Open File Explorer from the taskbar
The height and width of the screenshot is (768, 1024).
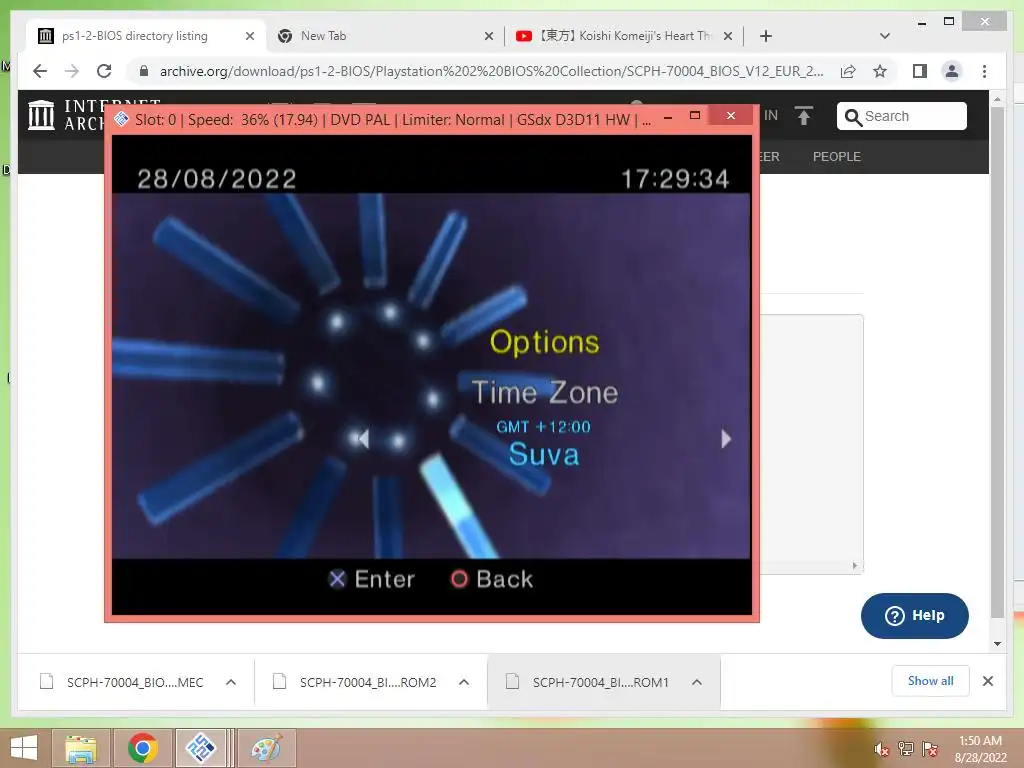tap(81, 748)
